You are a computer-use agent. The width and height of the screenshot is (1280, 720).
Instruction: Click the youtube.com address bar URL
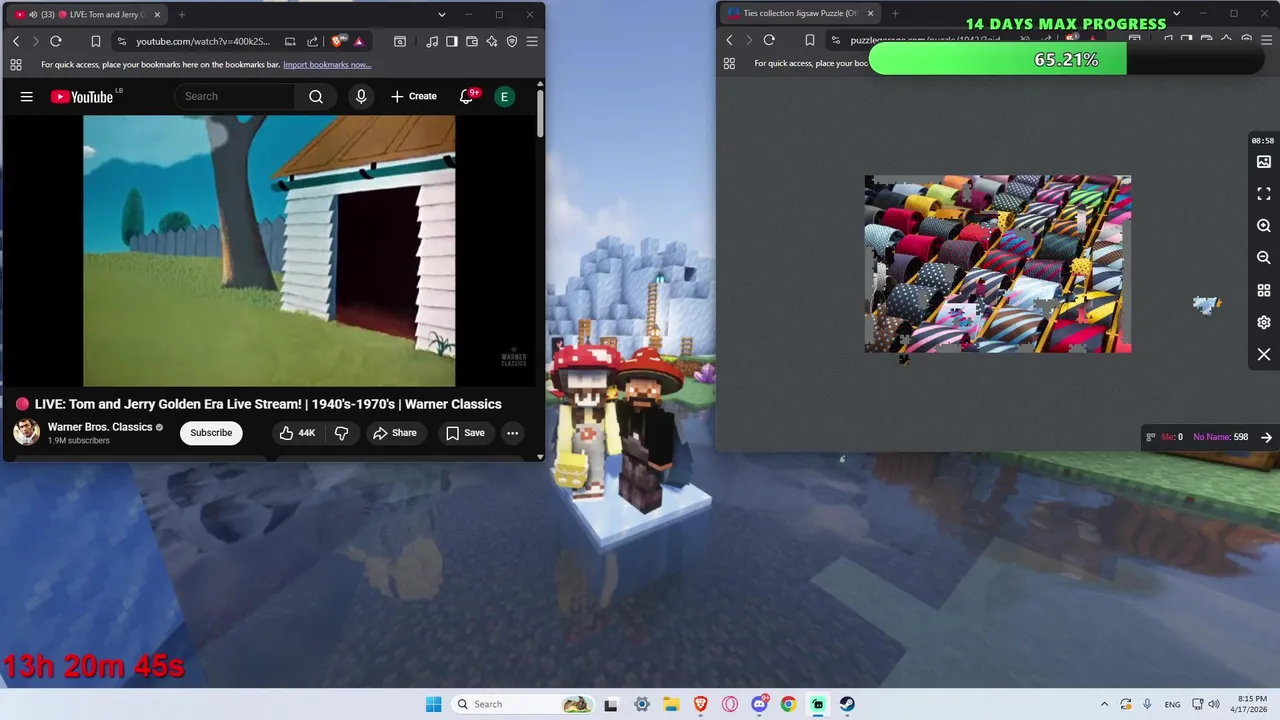click(203, 41)
